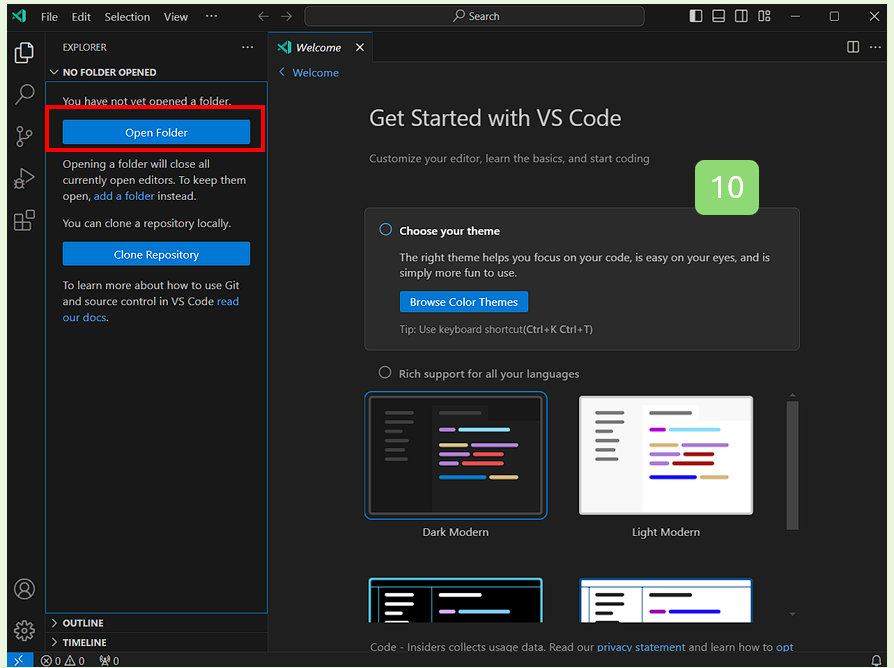
Task: Toggle primary side bar layout icon
Action: pos(696,16)
